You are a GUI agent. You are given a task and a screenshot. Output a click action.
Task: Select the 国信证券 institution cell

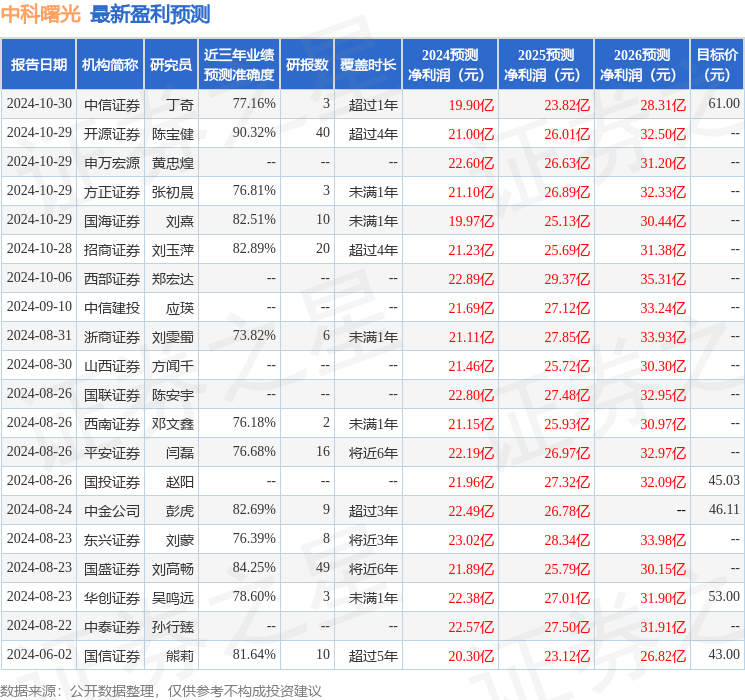112,656
